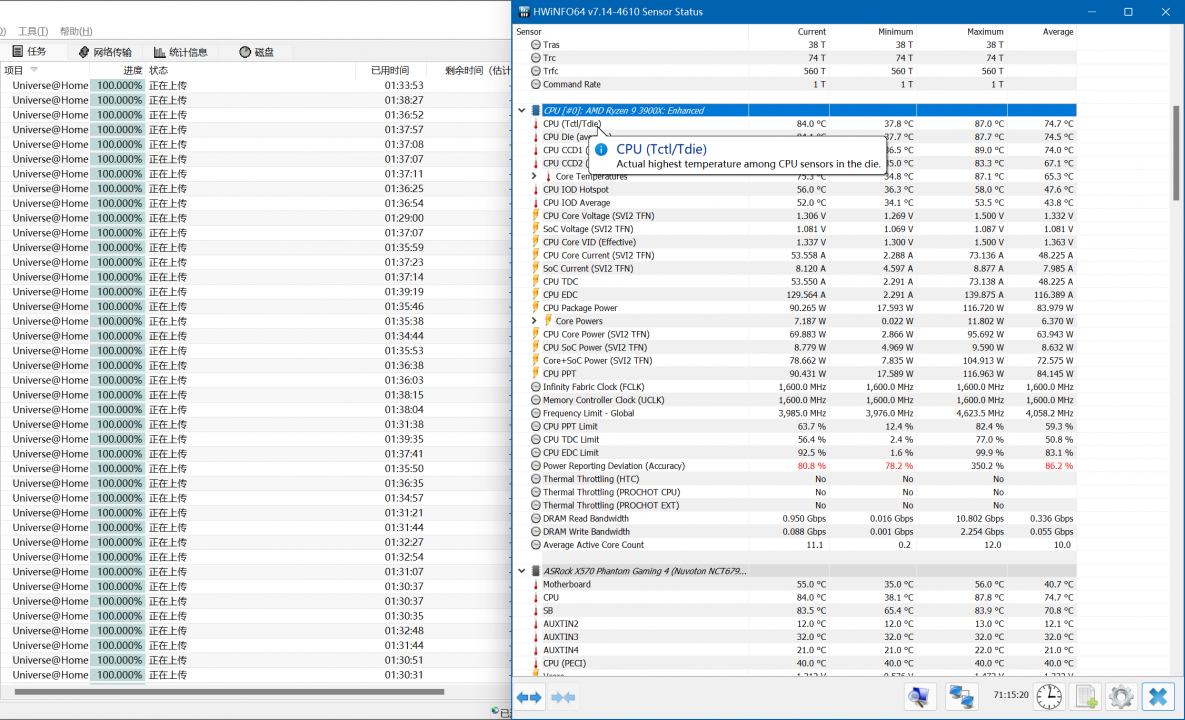The width and height of the screenshot is (1185, 720).
Task: Open the remote network monitors icon
Action: click(961, 697)
